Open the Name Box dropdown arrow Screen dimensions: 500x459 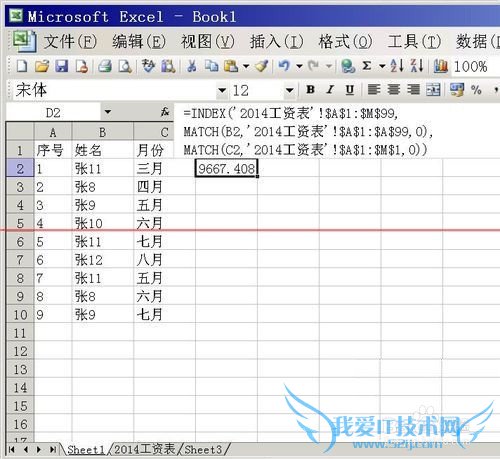pyautogui.click(x=107, y=112)
